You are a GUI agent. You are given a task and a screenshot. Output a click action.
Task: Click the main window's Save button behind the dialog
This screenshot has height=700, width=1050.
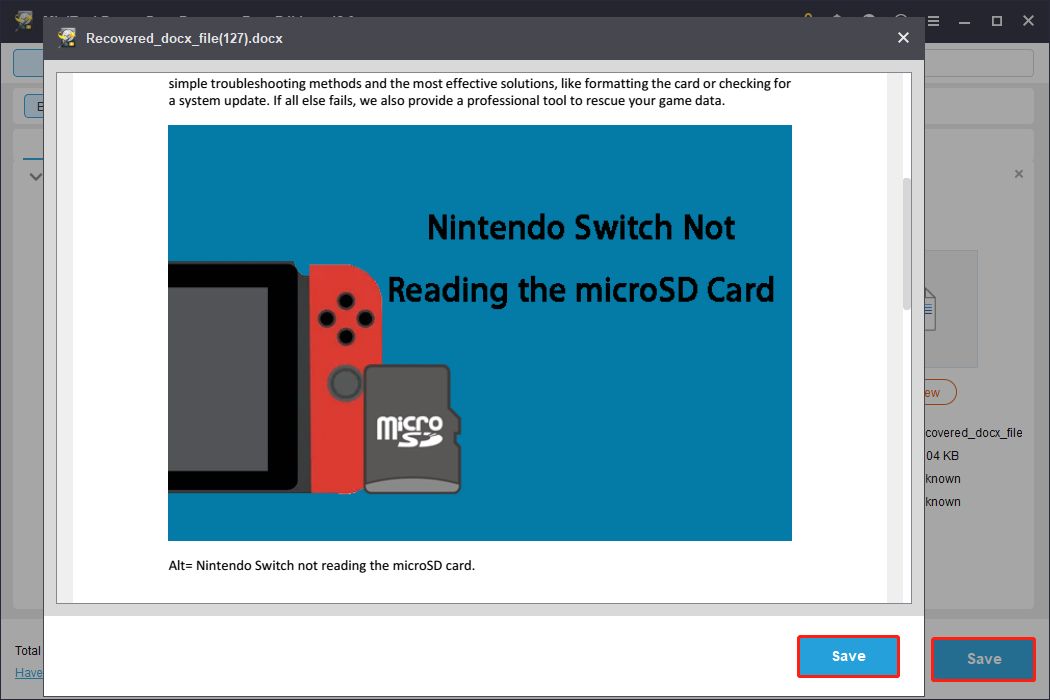983,659
